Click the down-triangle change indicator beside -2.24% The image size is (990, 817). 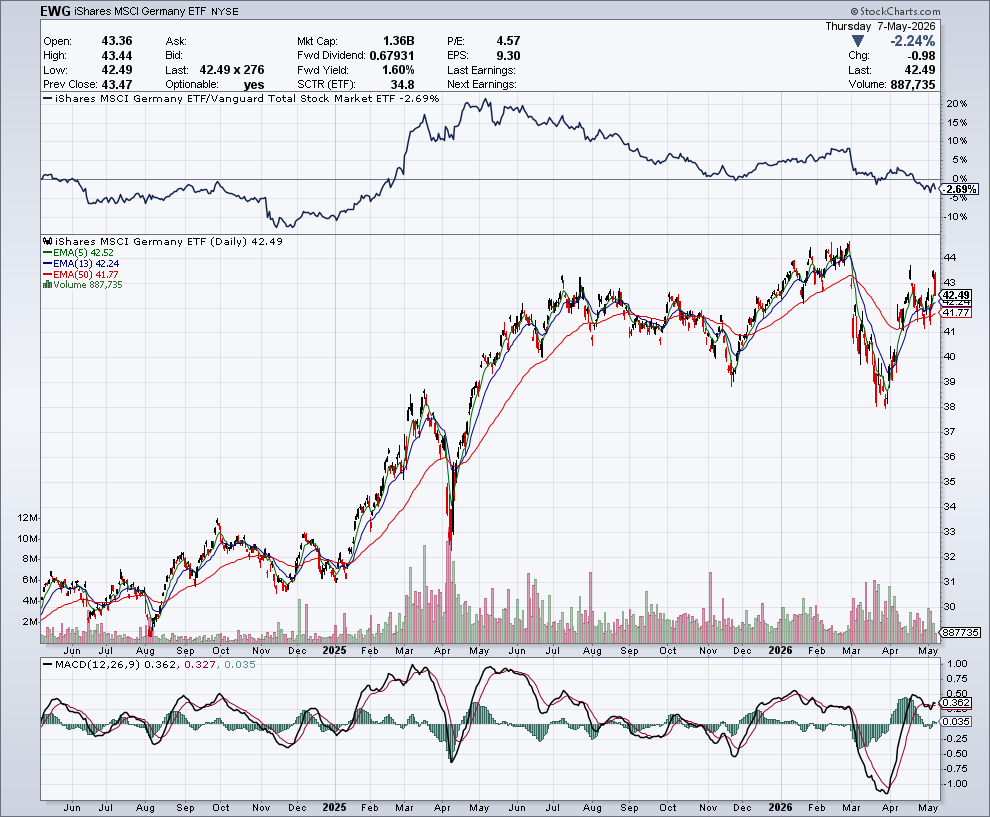pyautogui.click(x=857, y=41)
